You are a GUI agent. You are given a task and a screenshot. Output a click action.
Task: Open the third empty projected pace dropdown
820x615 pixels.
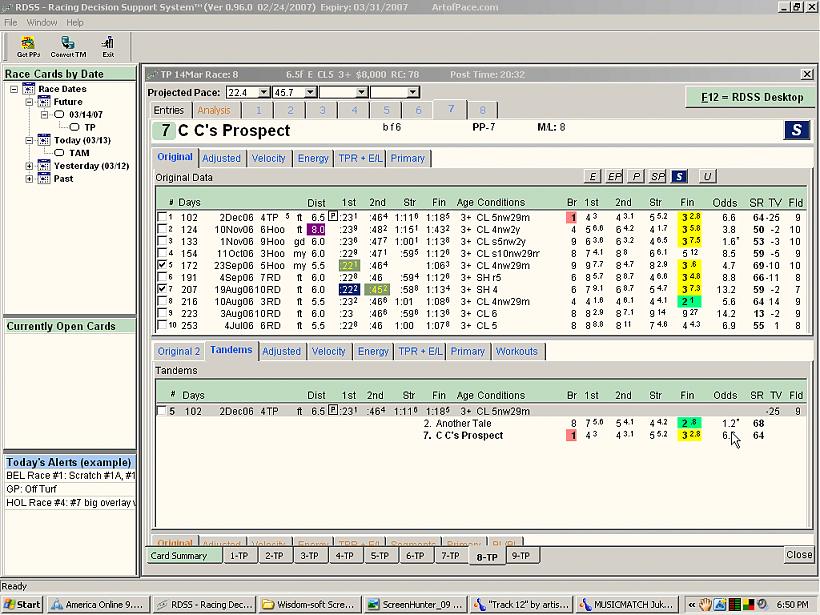click(x=361, y=93)
